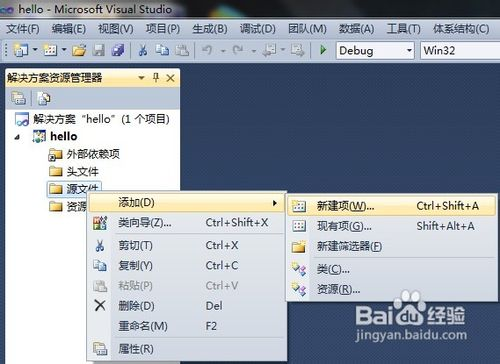Click the Navigate Forward toolbar icon
Viewport: 500px width, 364px height.
(x=297, y=50)
